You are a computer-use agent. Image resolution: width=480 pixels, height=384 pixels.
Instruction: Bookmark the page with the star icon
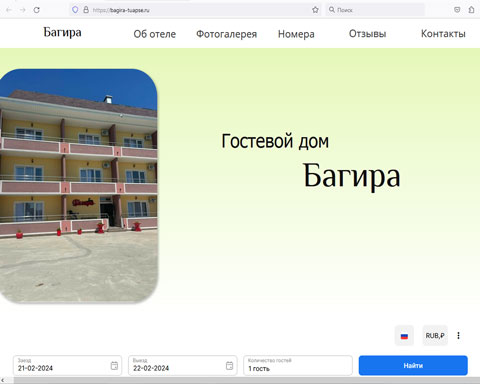(x=315, y=10)
